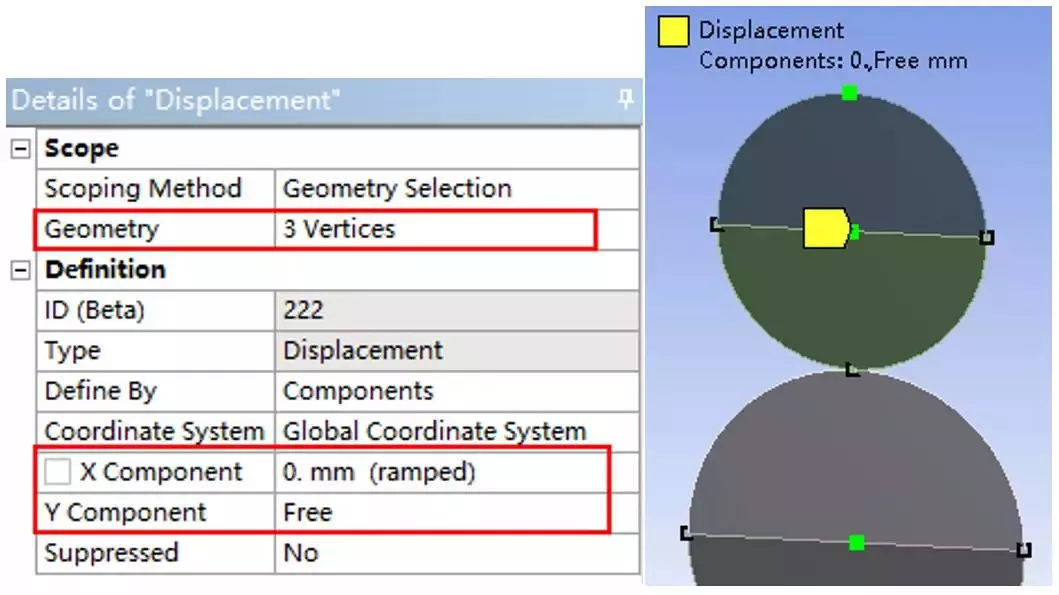This screenshot has width=1059, height=595.
Task: Click the Type row label
Action: tap(72, 351)
